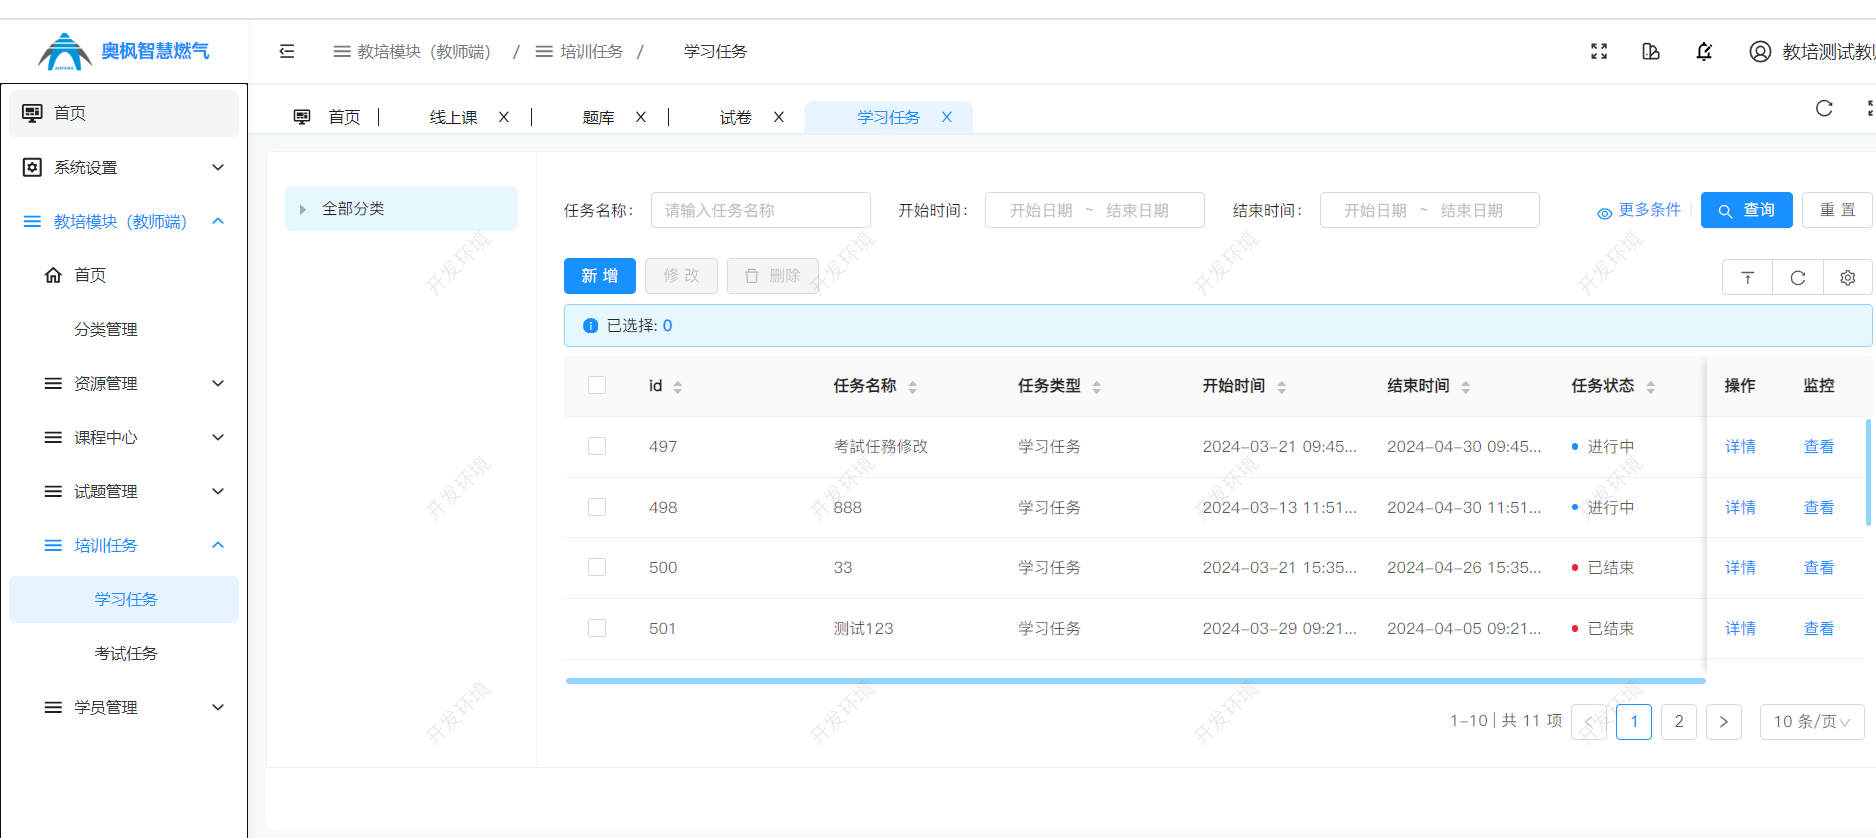This screenshot has height=838, width=1876.
Task: Check the row with id 497
Action: [597, 446]
